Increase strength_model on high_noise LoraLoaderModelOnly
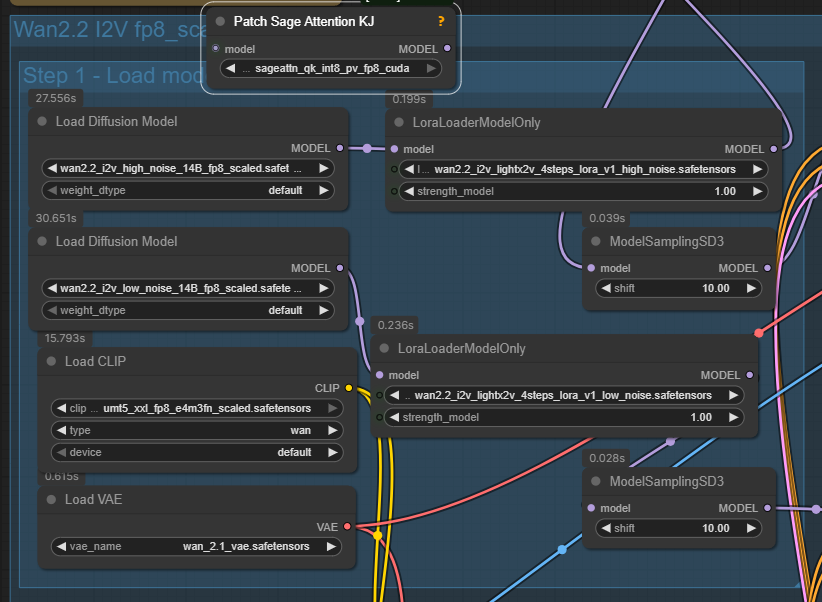 758,191
